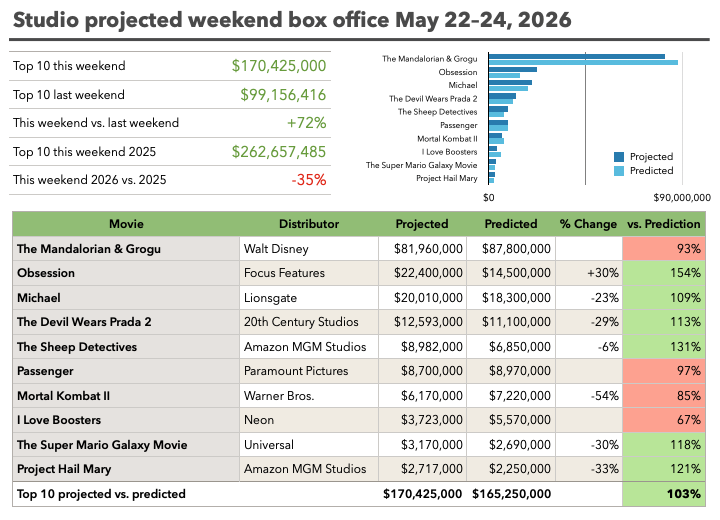Select the 'I Love Boosters' table cell
This screenshot has width=720, height=520.
click(126, 420)
